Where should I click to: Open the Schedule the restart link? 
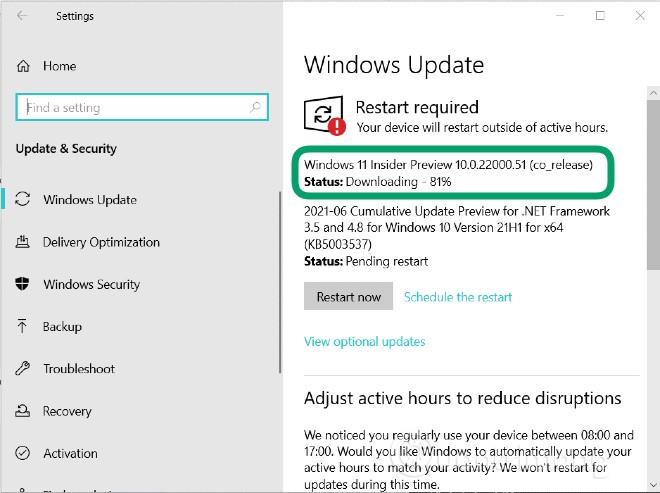458,297
